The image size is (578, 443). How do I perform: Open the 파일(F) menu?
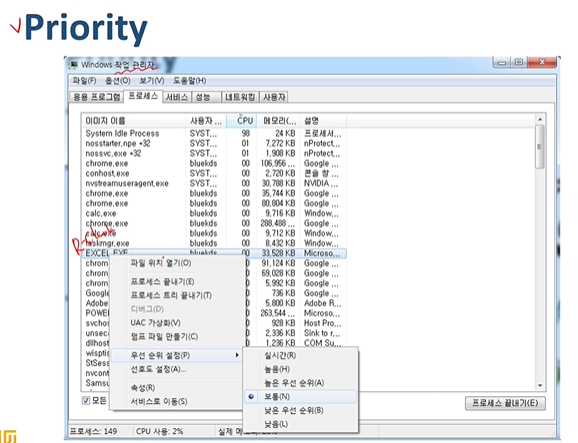(x=84, y=80)
